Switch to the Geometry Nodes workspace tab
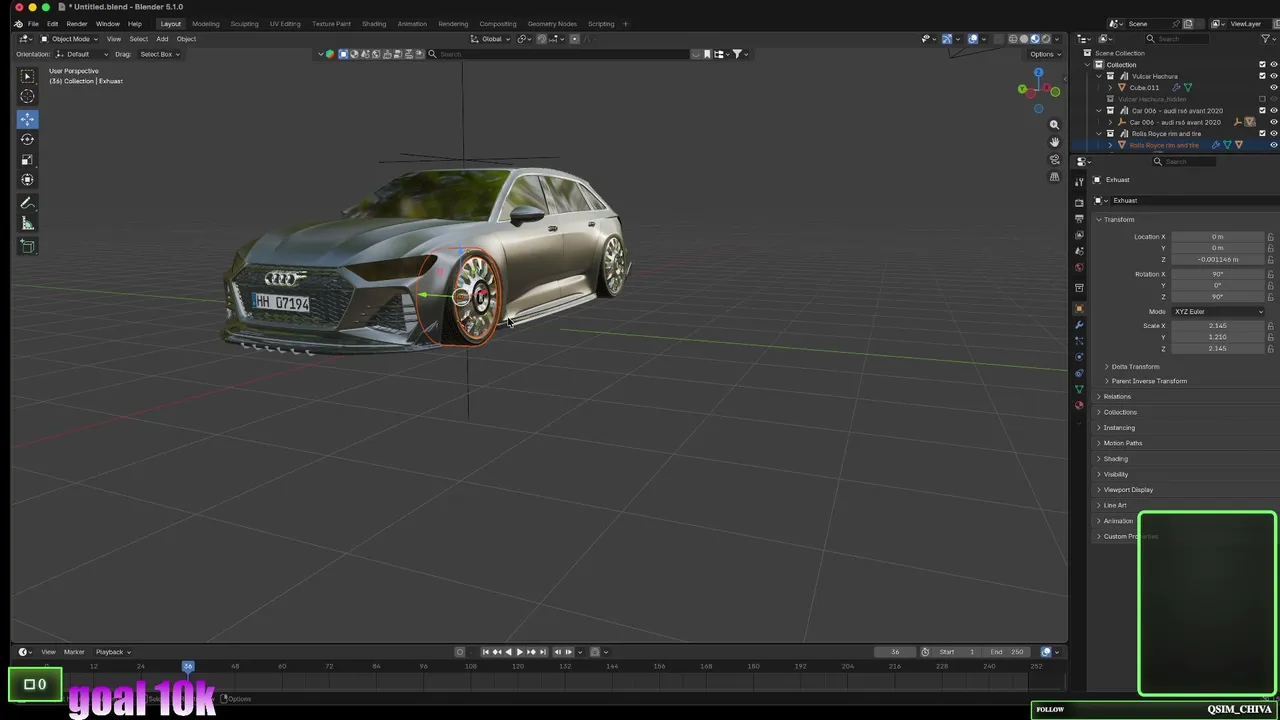1280x720 pixels. (552, 24)
